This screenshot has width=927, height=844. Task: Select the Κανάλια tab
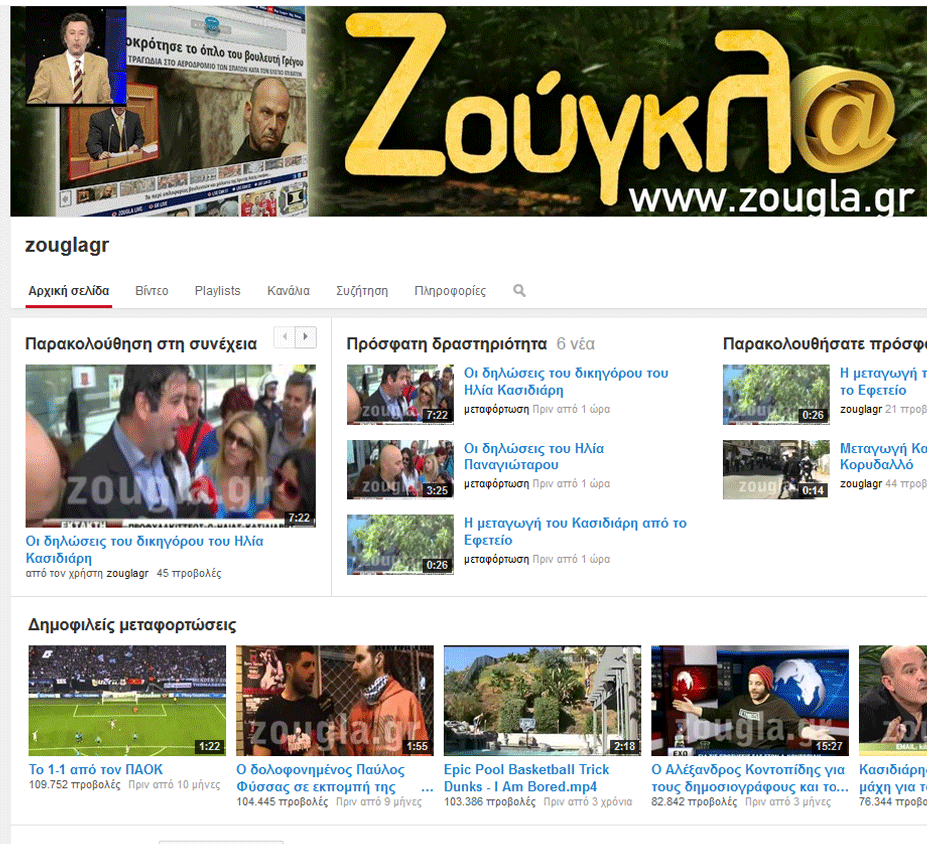(x=288, y=291)
